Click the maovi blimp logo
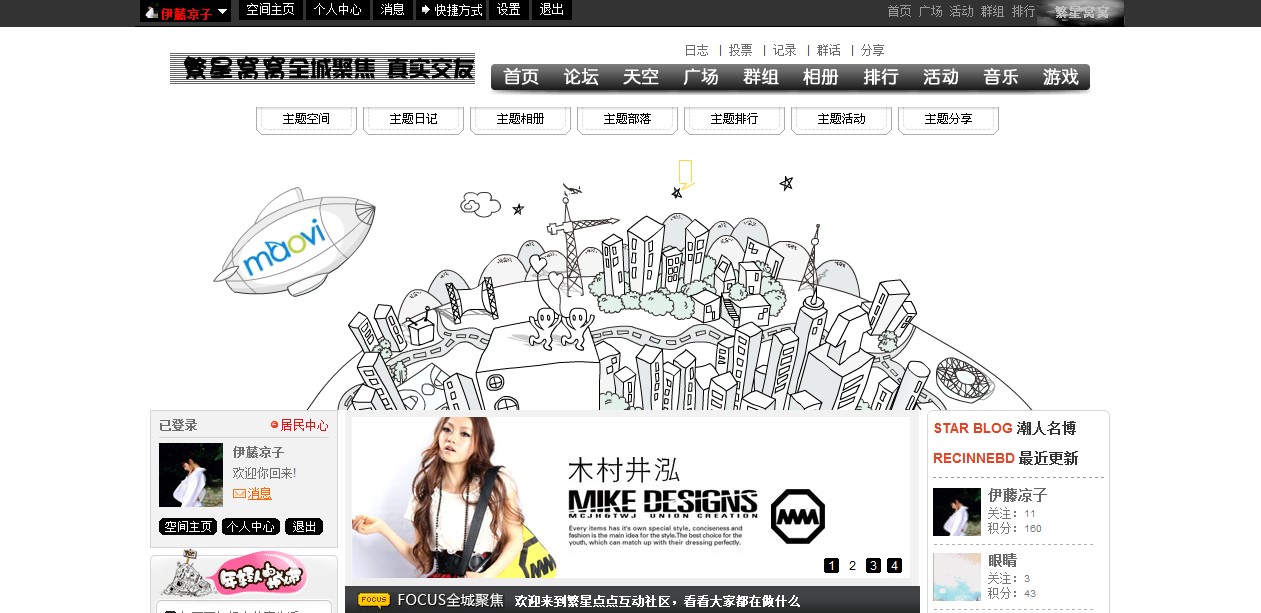Screen dimensions: 1261x613 [293, 242]
